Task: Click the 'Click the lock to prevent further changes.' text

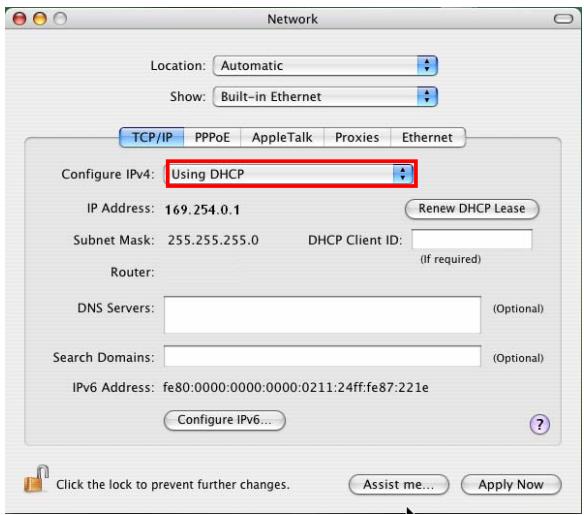Action: click(173, 484)
